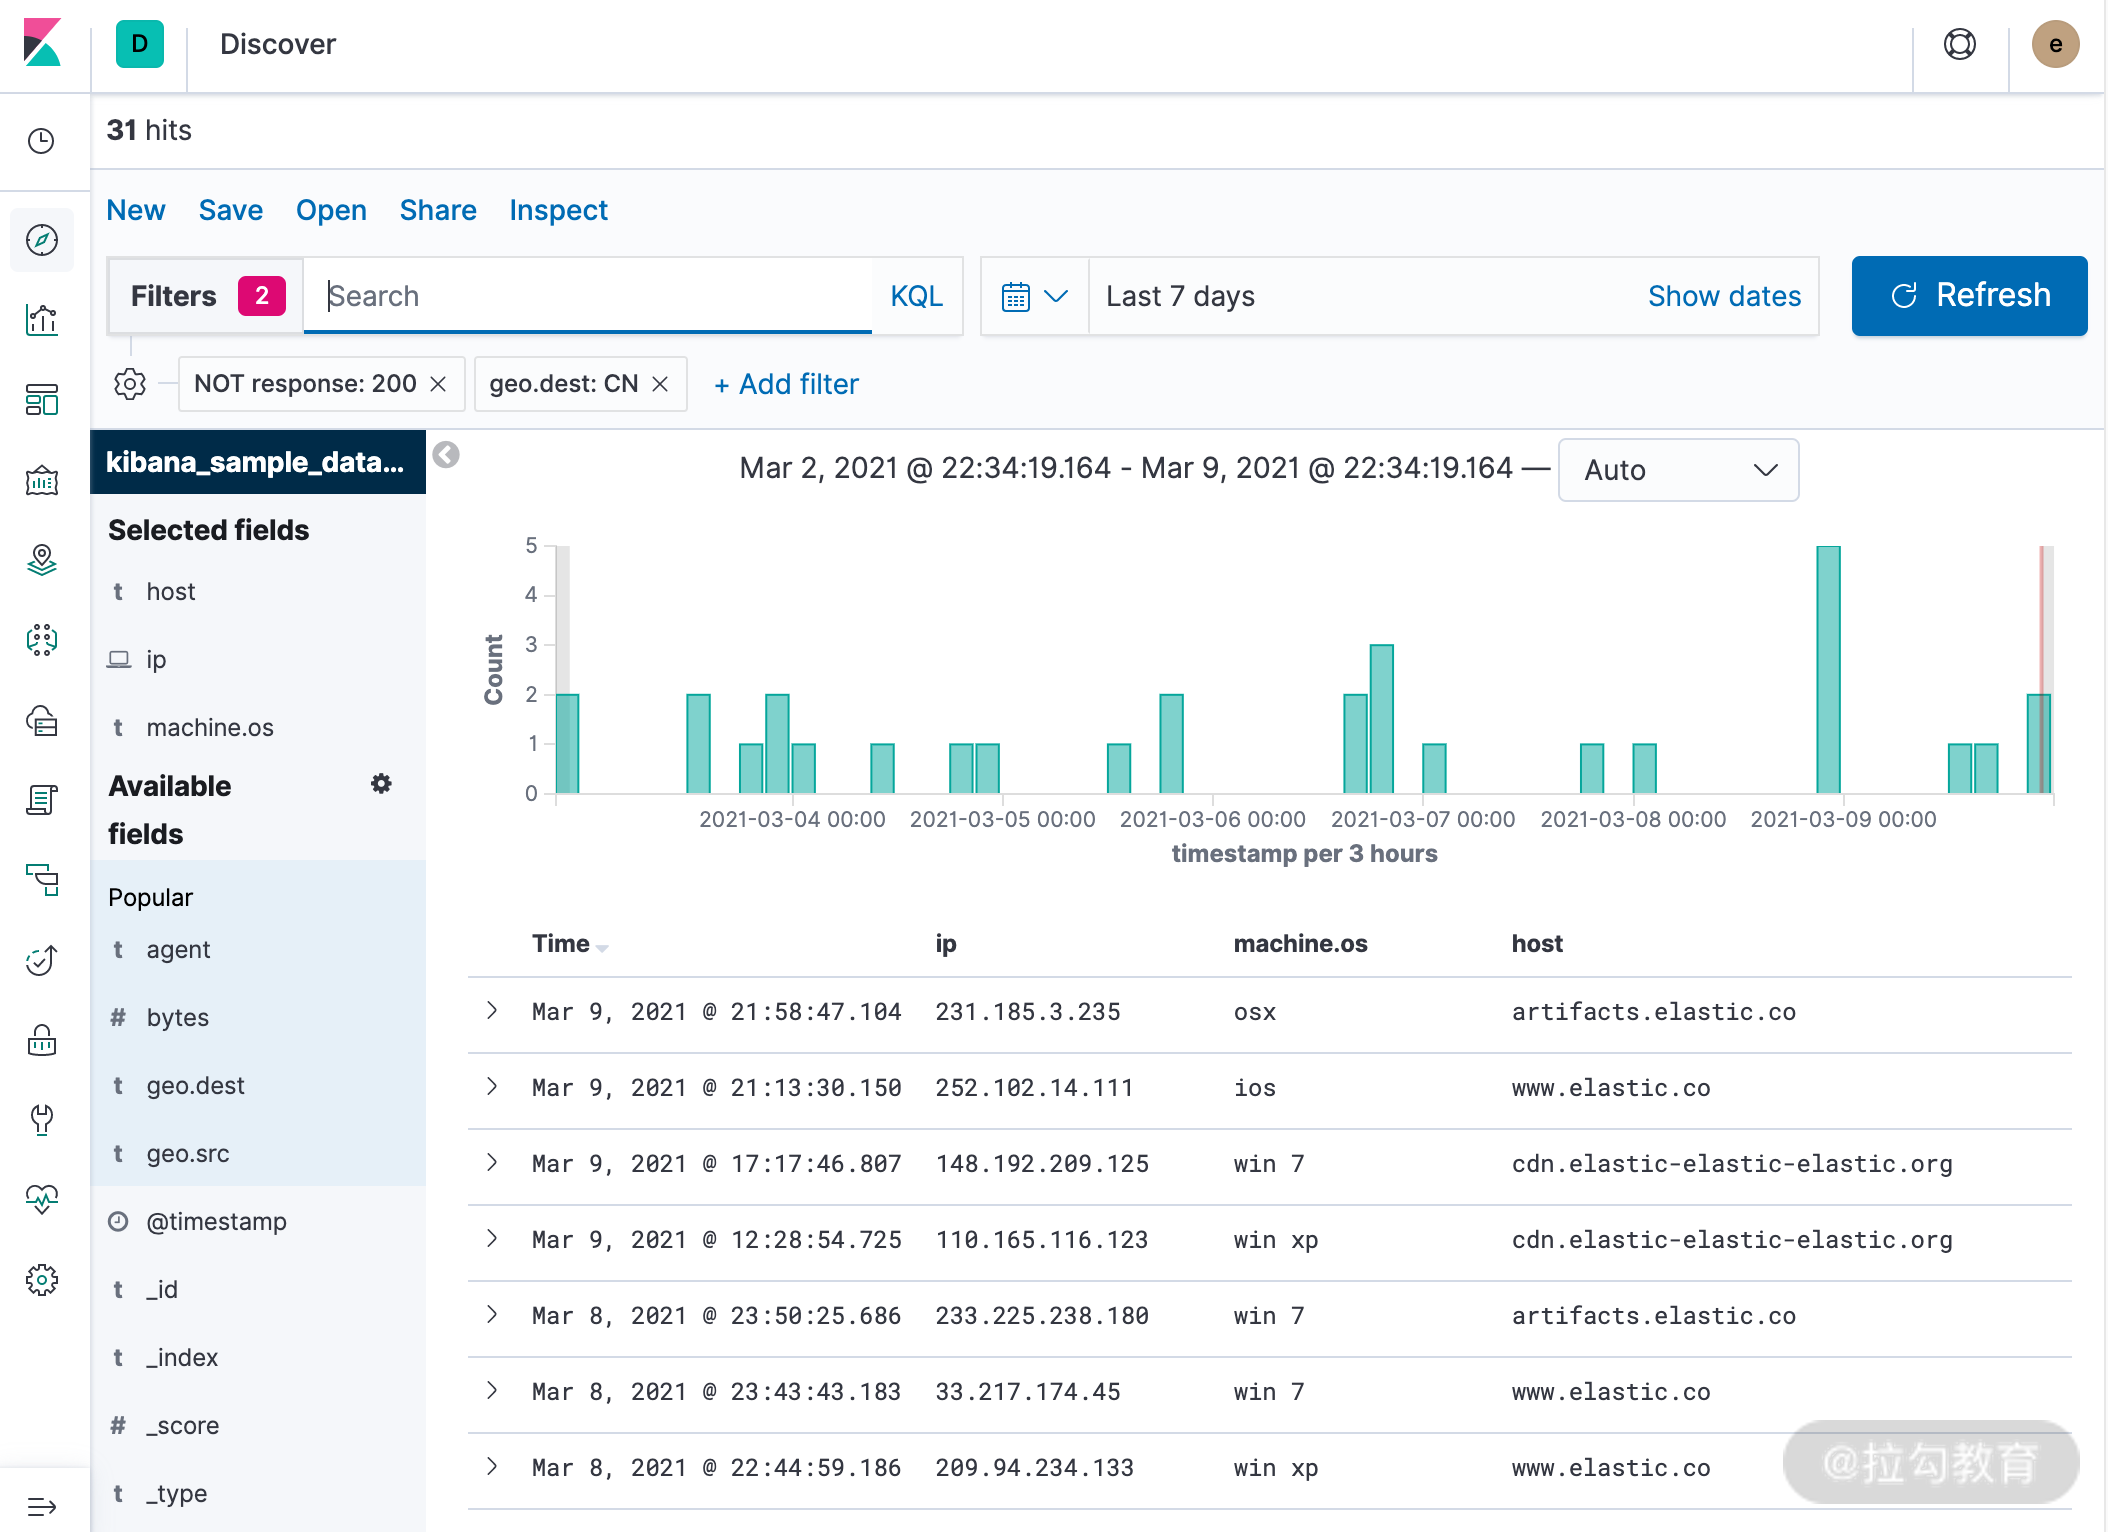Focus the Search query field
The height and width of the screenshot is (1532, 2108).
[588, 296]
